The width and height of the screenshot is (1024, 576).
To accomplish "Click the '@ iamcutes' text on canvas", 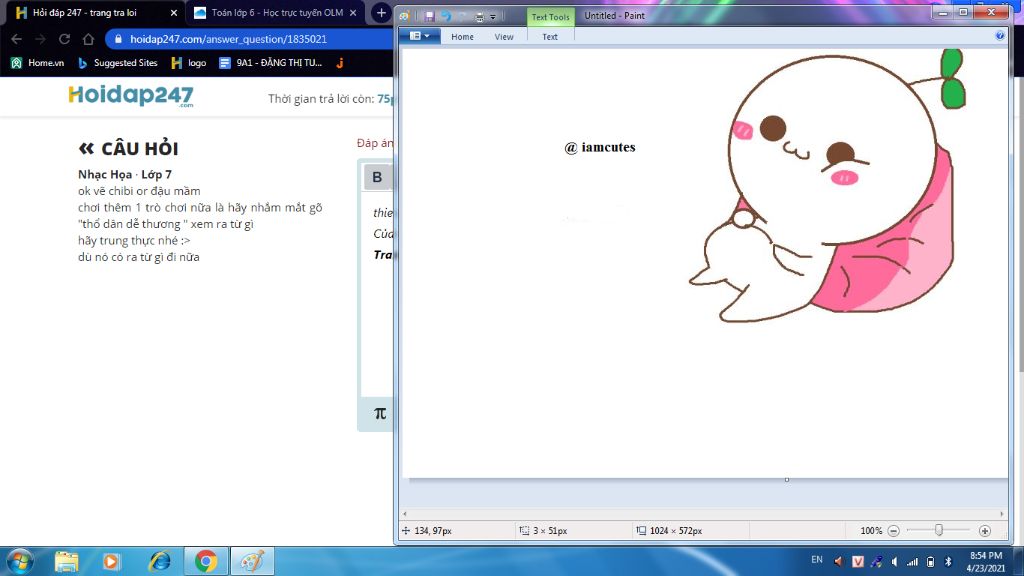I will pyautogui.click(x=600, y=148).
